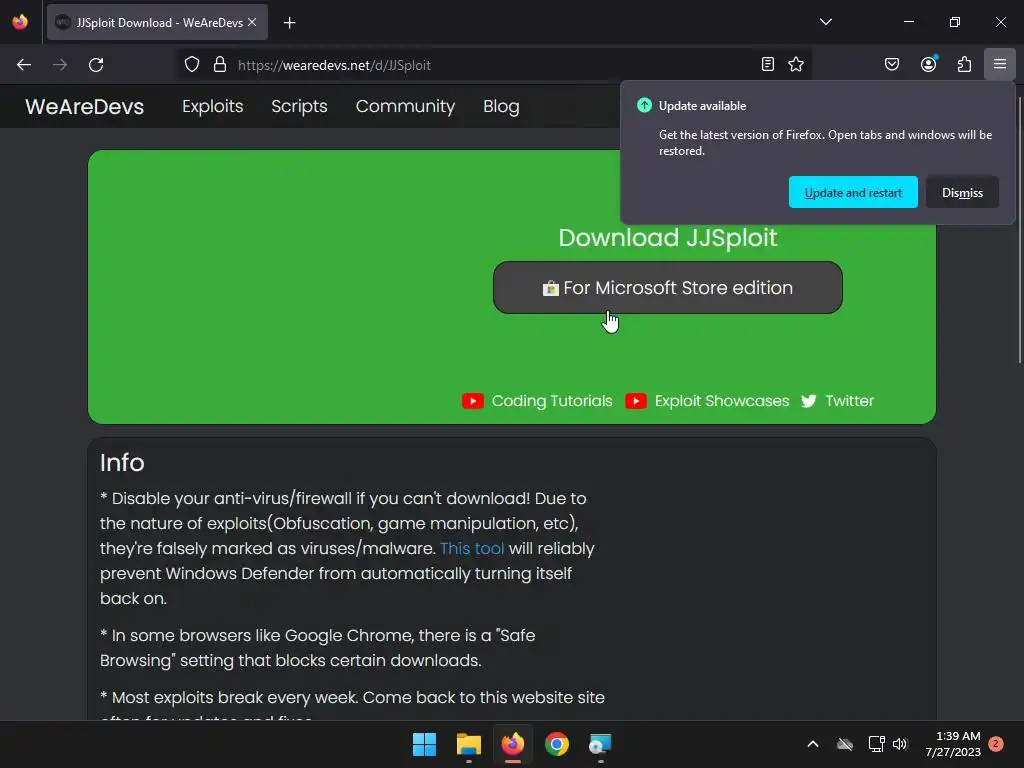Viewport: 1024px width, 768px height.
Task: Click the YouTube icon beside Exploit Showcases
Action: (636, 401)
